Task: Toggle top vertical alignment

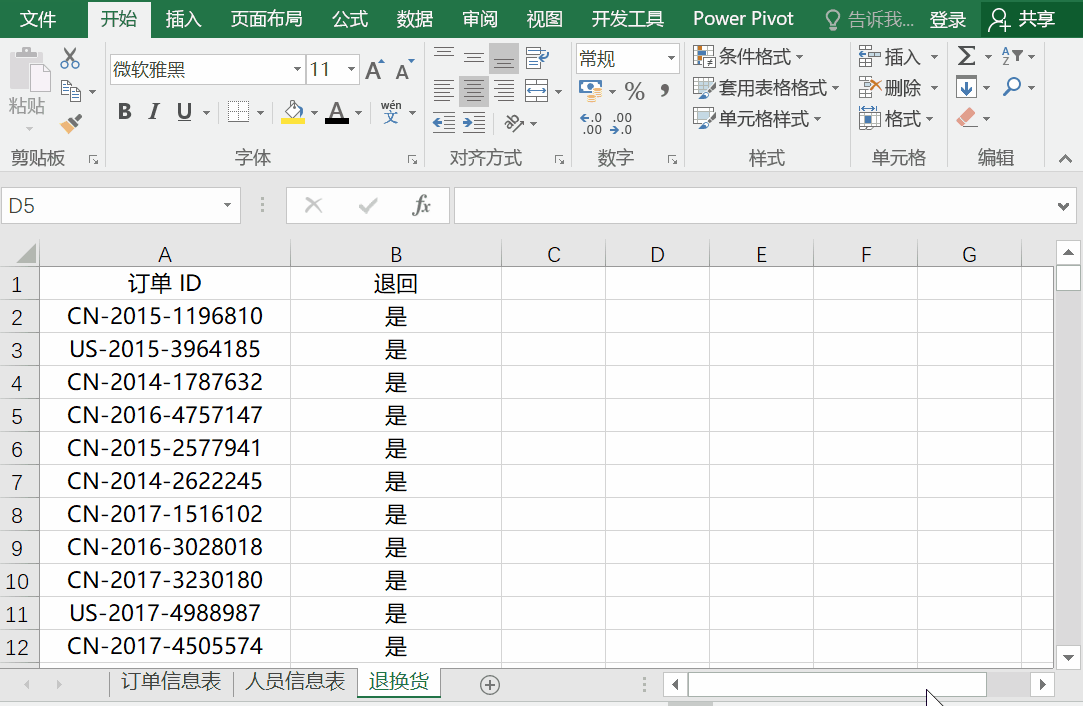Action: coord(443,58)
